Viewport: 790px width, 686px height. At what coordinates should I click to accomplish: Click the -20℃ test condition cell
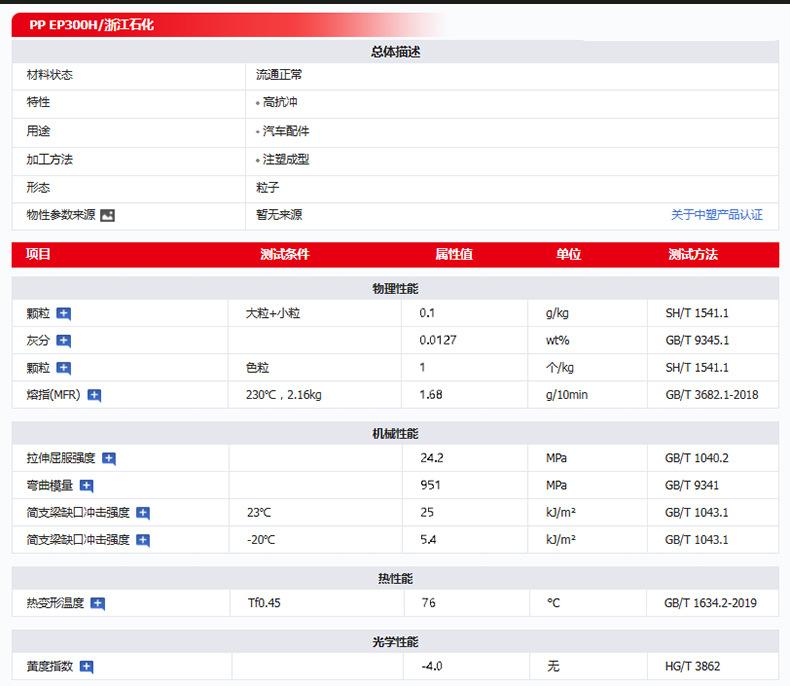click(x=261, y=539)
